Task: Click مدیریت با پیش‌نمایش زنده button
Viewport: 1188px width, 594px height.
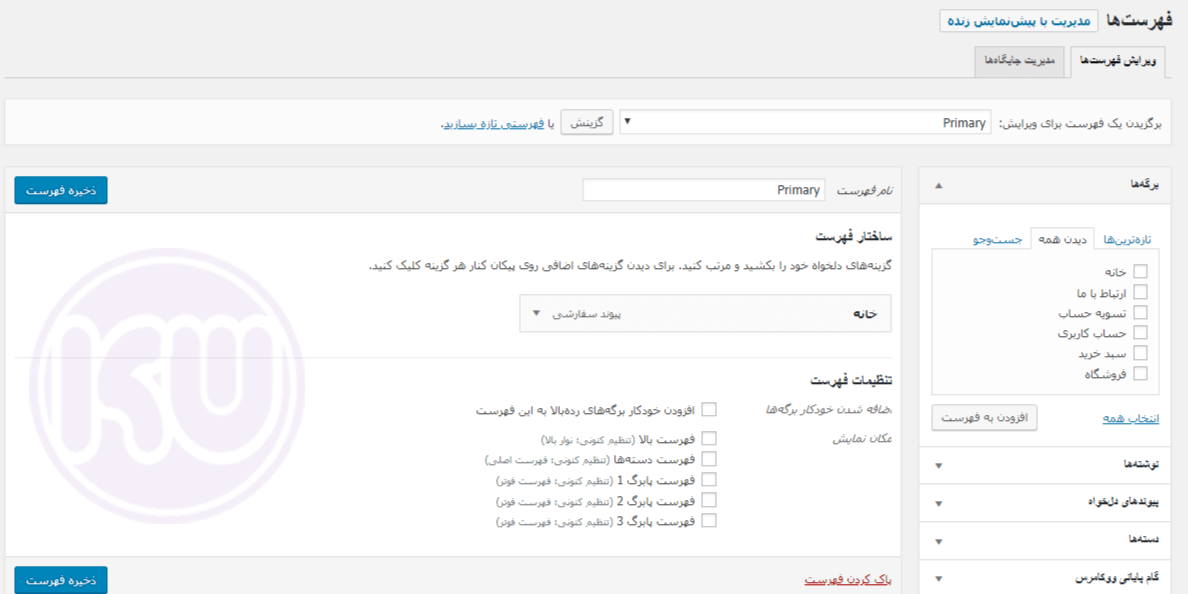Action: (1019, 20)
